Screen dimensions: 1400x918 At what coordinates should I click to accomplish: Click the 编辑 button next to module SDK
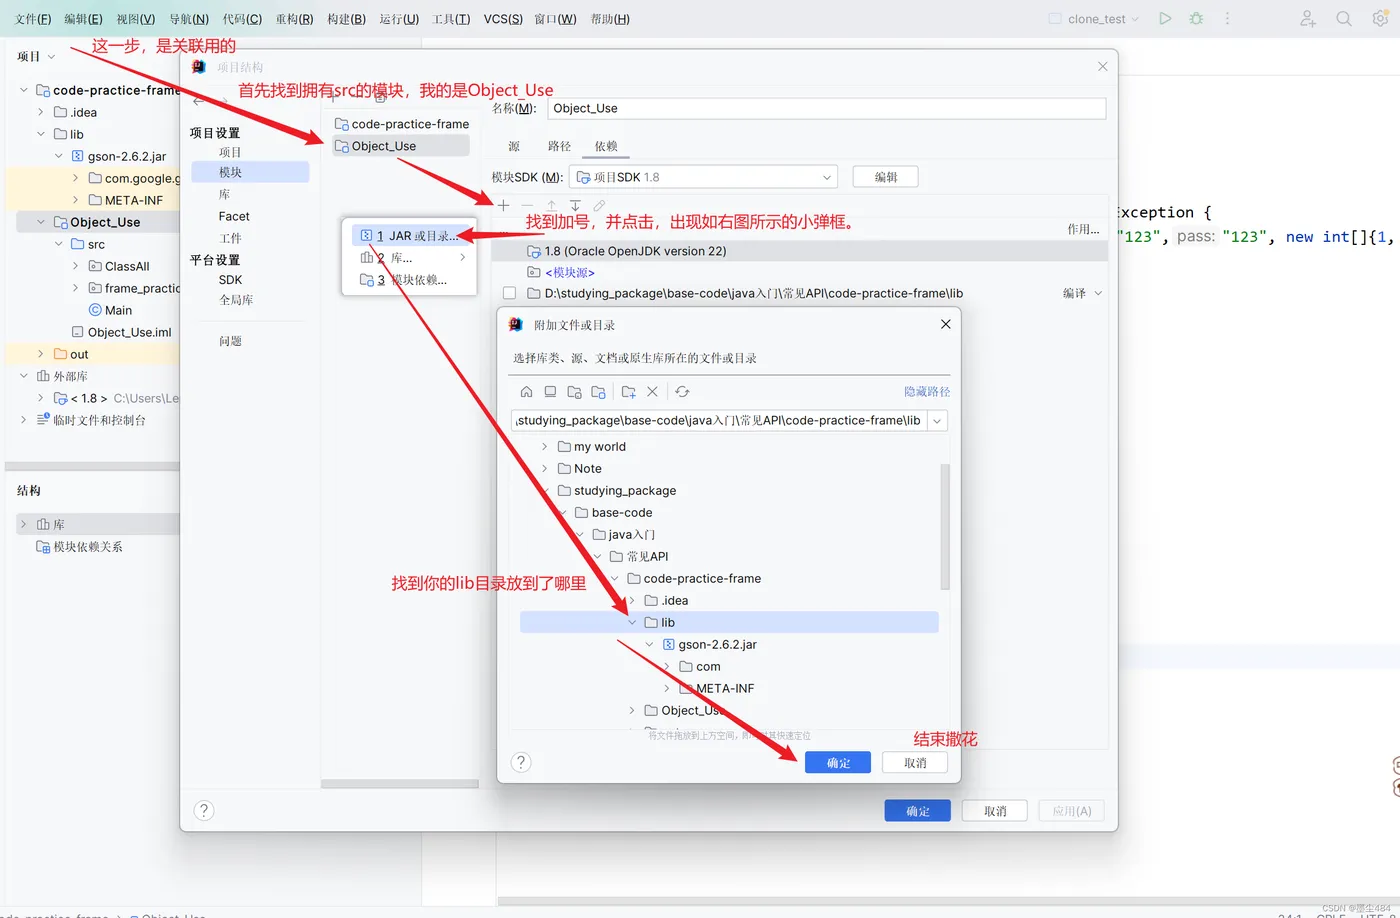tap(886, 177)
